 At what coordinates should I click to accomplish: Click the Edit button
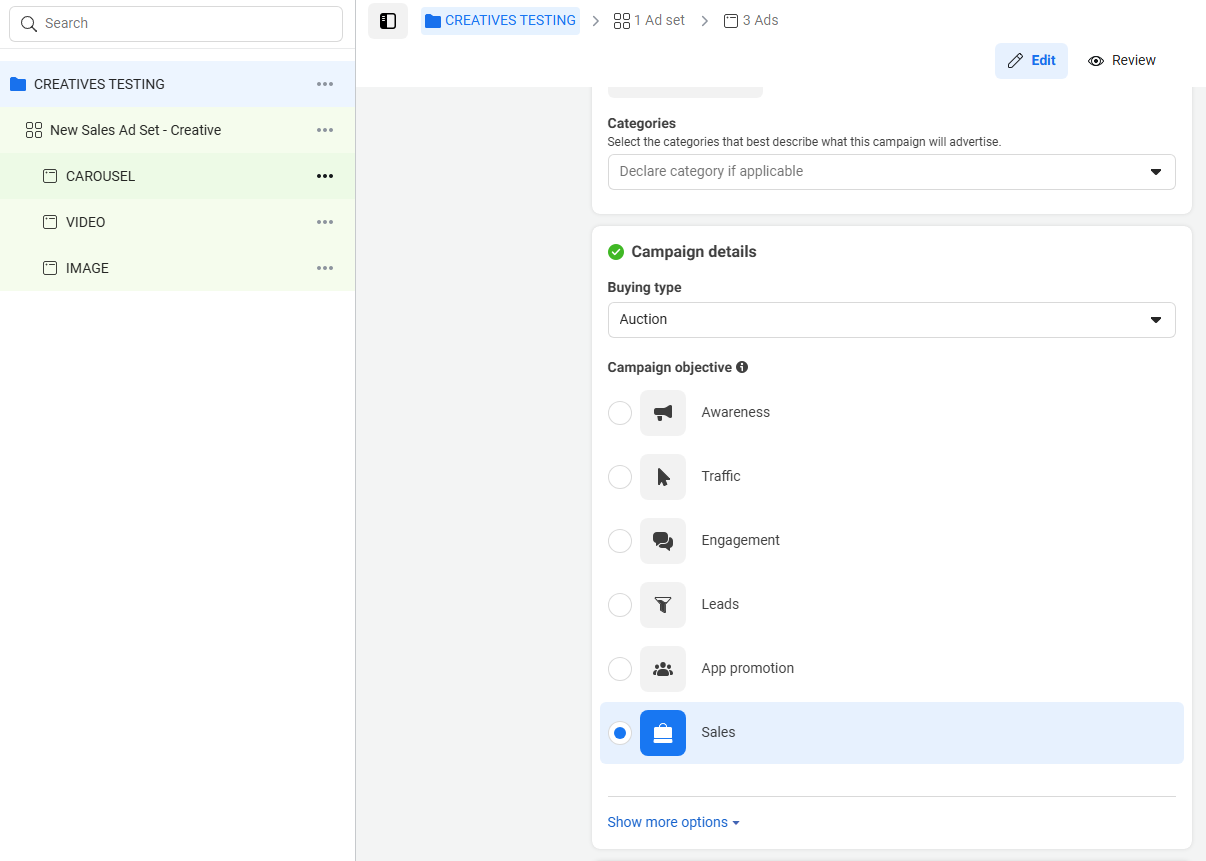(x=1031, y=61)
